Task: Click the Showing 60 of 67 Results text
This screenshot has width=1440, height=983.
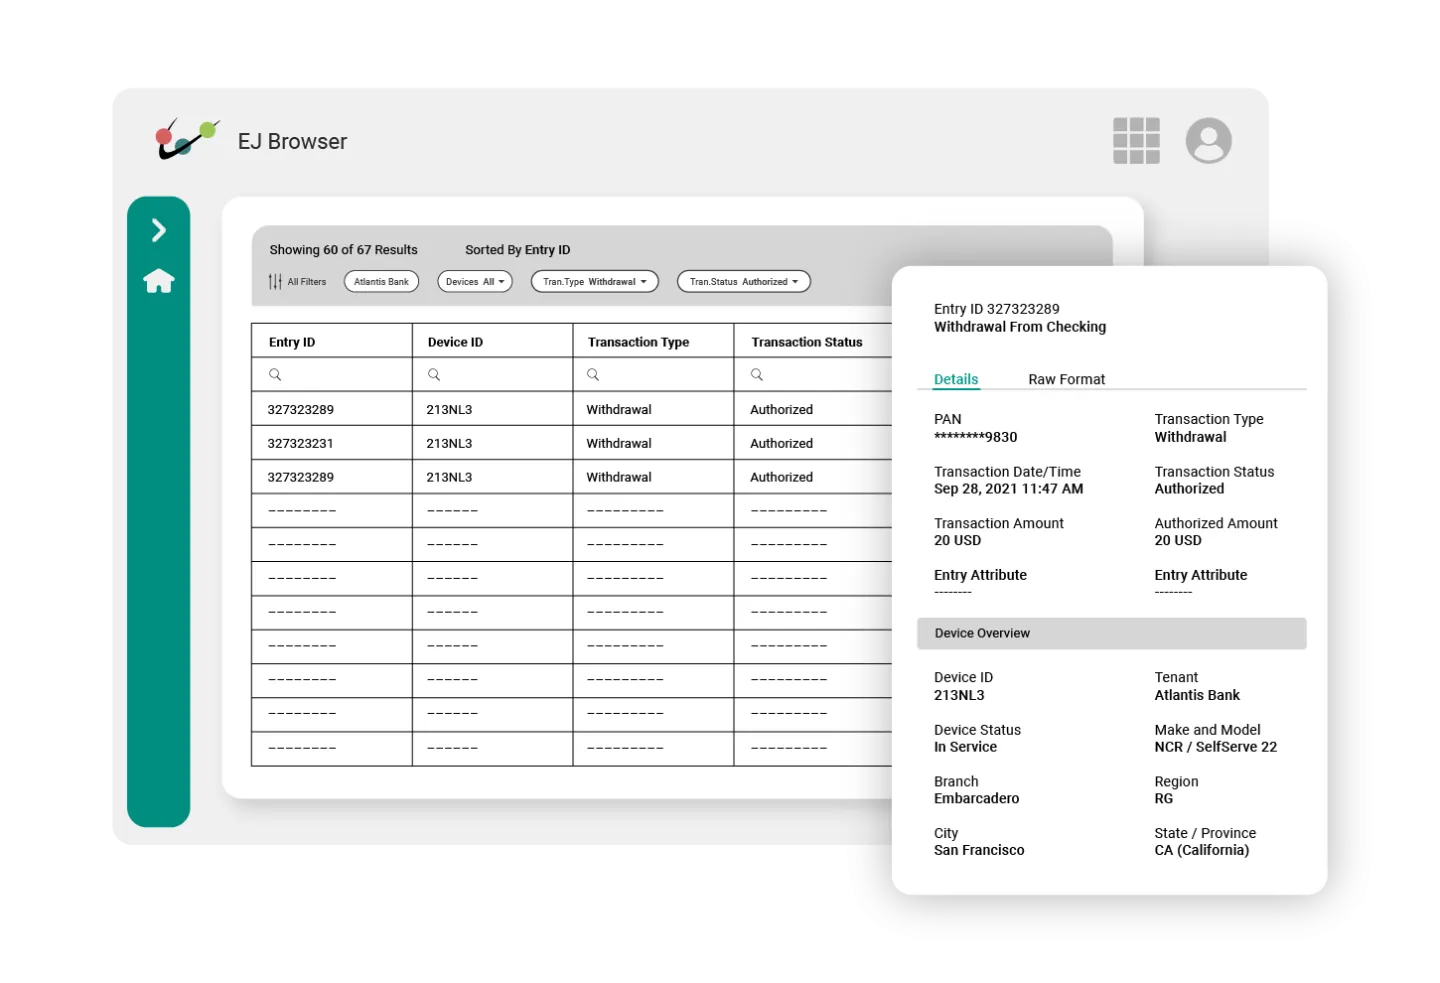Action: pyautogui.click(x=343, y=250)
